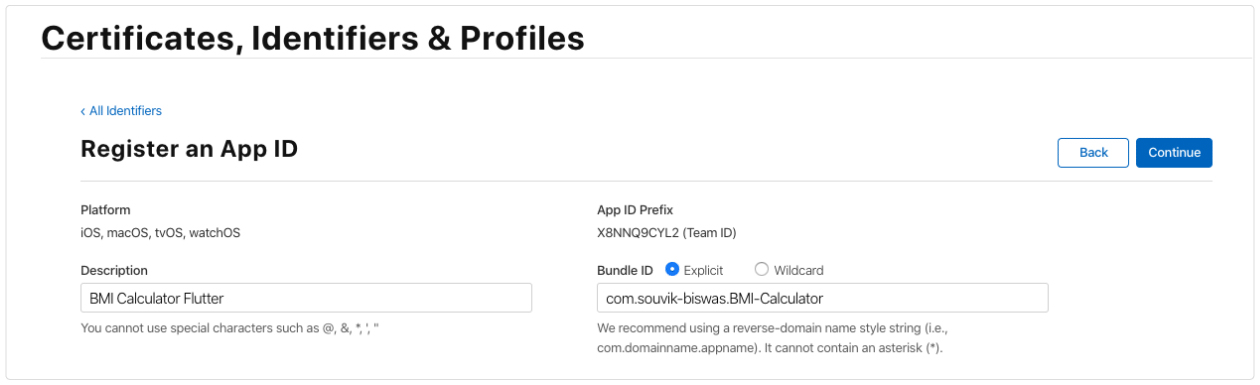Click the Back button
1260x385 pixels.
point(1093,152)
